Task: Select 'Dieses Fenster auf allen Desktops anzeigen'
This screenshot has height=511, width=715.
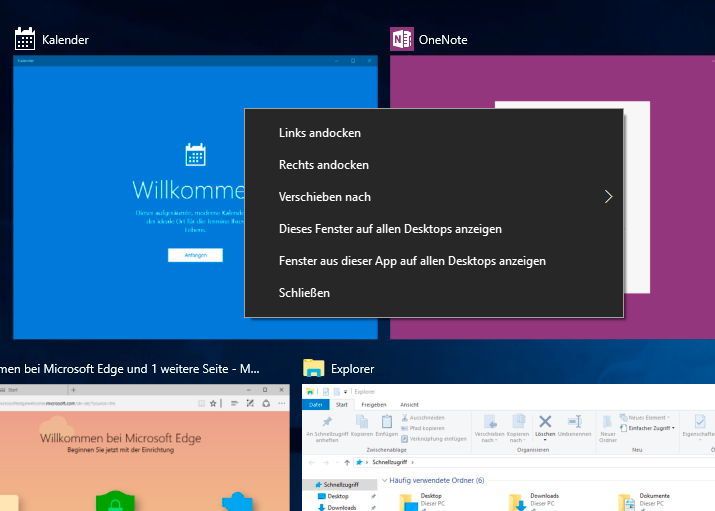Action: pos(434,229)
